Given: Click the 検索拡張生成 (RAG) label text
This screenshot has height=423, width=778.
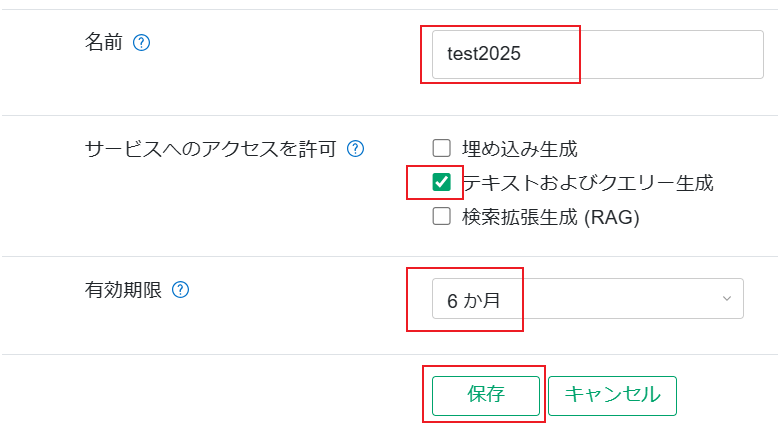Looking at the screenshot, I should 550,216.
